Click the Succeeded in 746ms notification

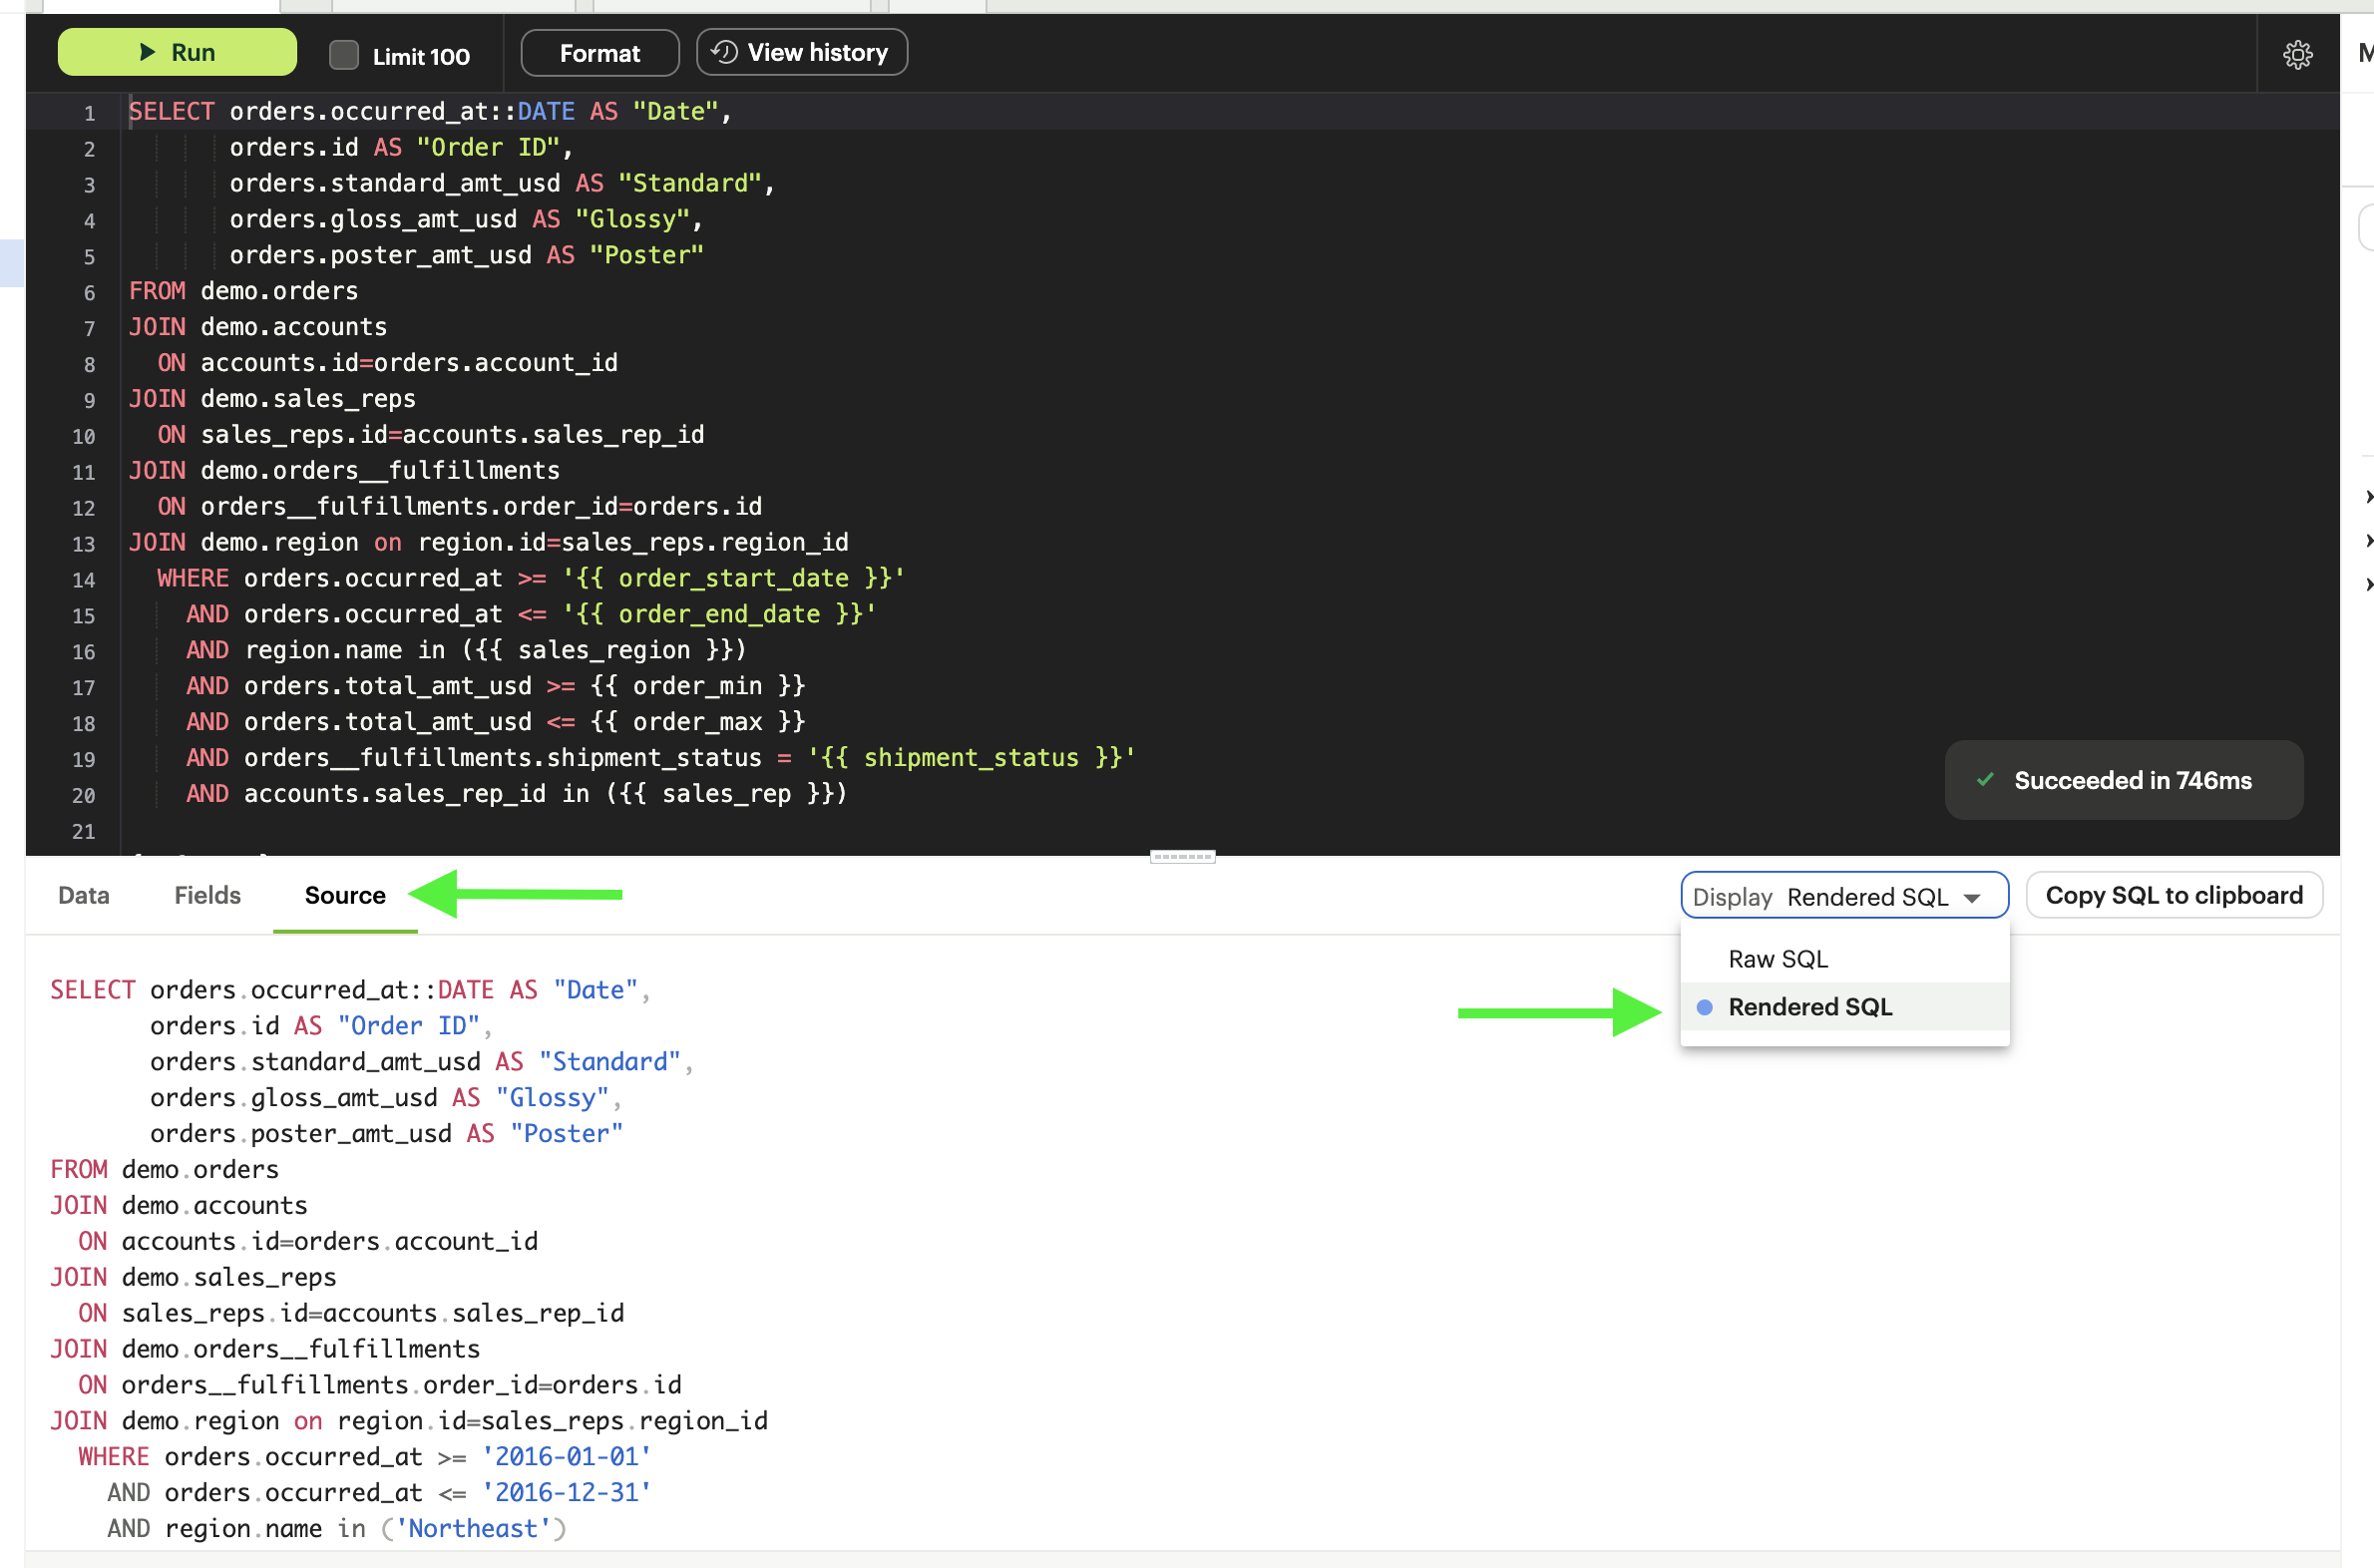click(2131, 780)
